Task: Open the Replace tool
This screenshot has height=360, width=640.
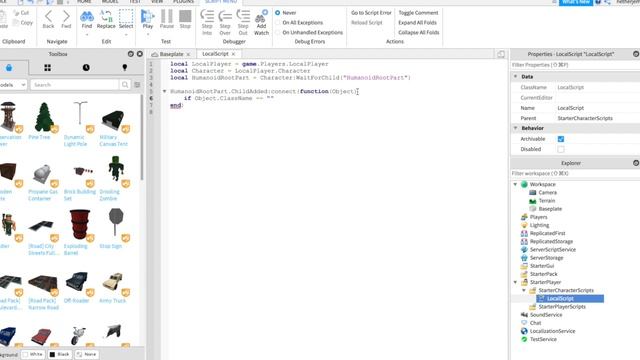Action: tap(106, 19)
